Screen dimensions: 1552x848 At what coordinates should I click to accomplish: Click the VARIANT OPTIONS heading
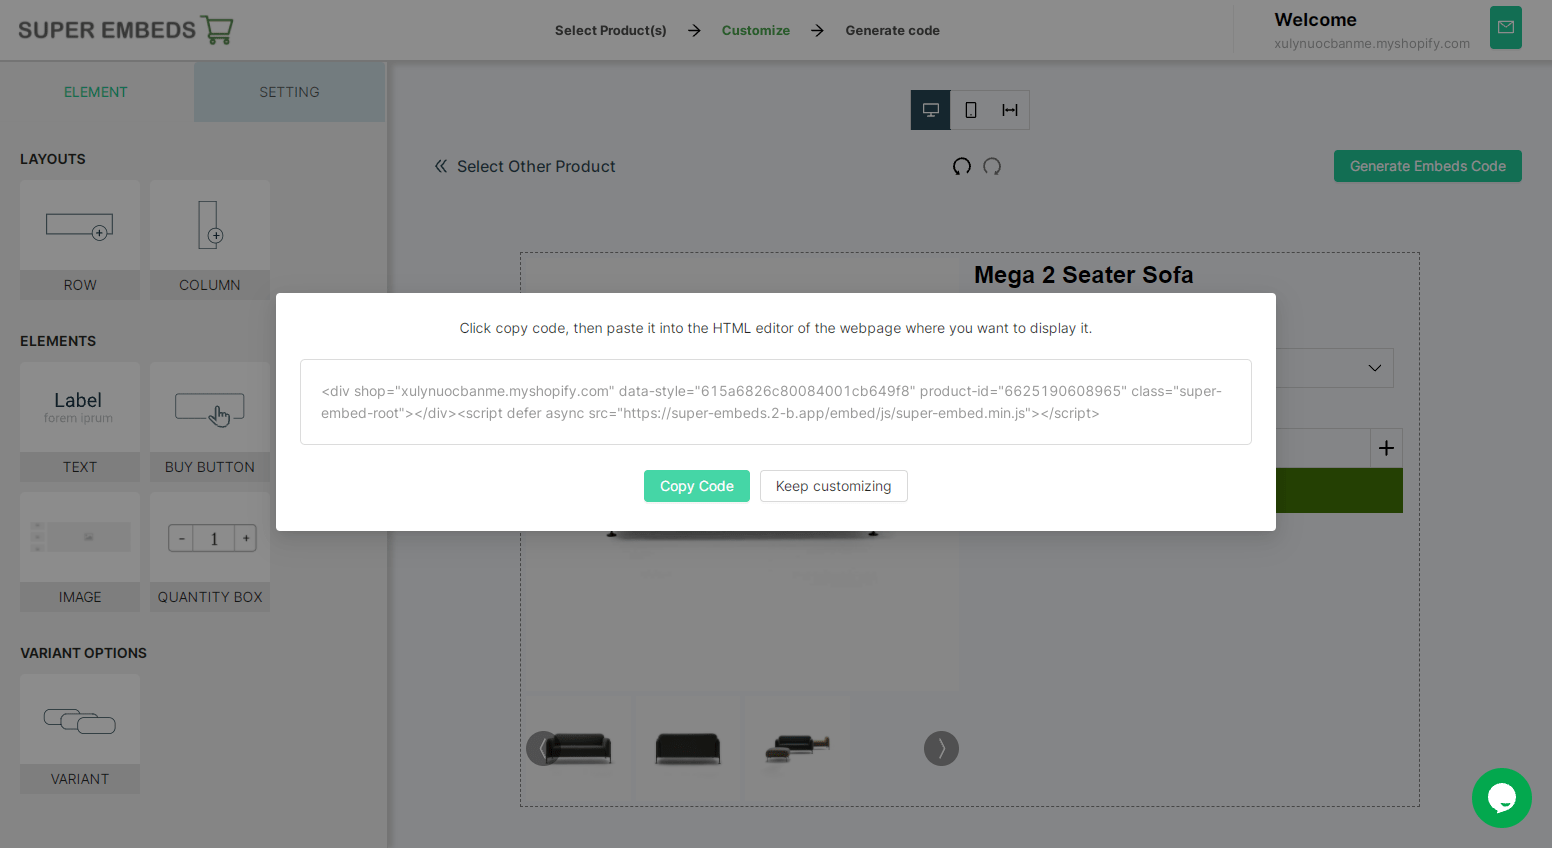point(84,653)
